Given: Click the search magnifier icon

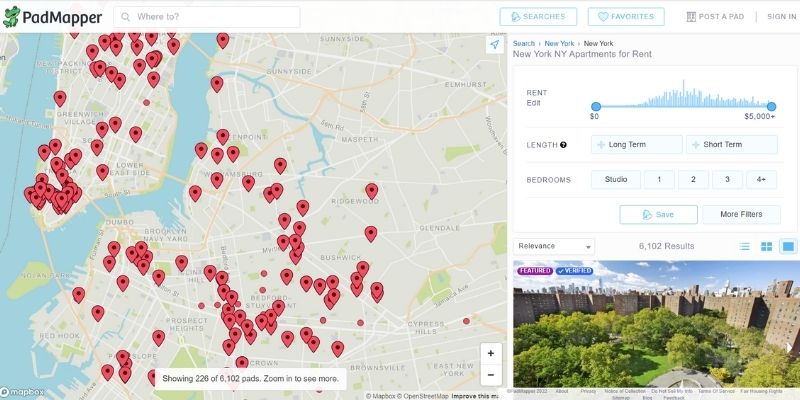Looking at the screenshot, I should pyautogui.click(x=125, y=17).
